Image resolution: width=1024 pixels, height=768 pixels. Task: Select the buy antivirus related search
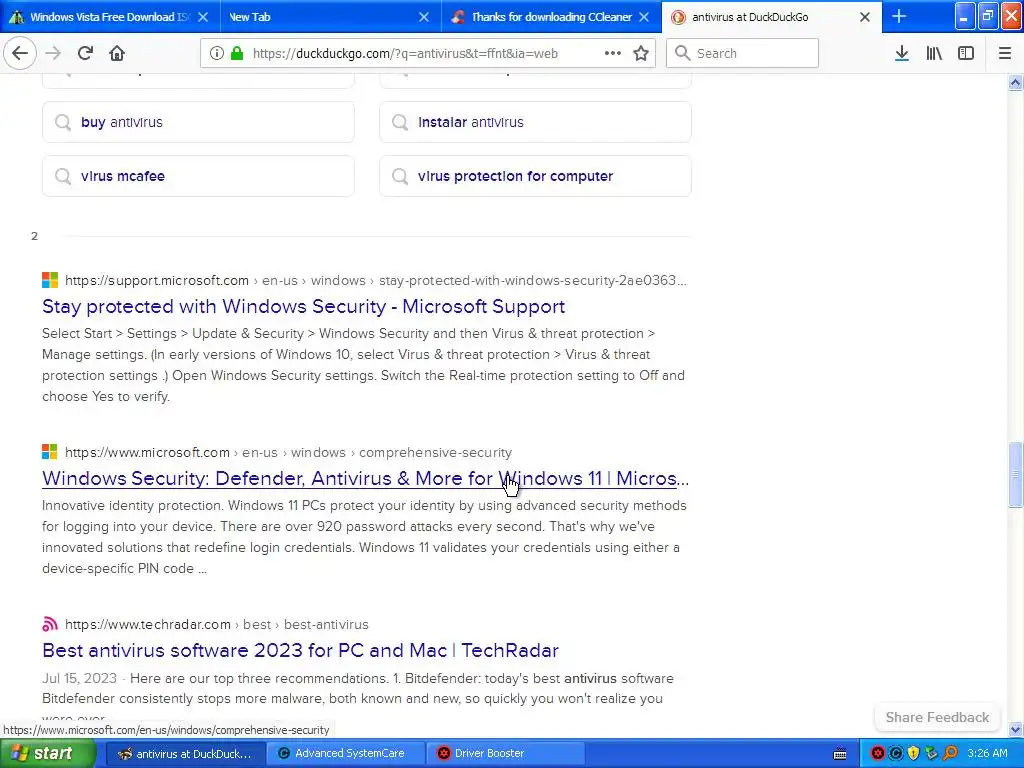click(199, 122)
